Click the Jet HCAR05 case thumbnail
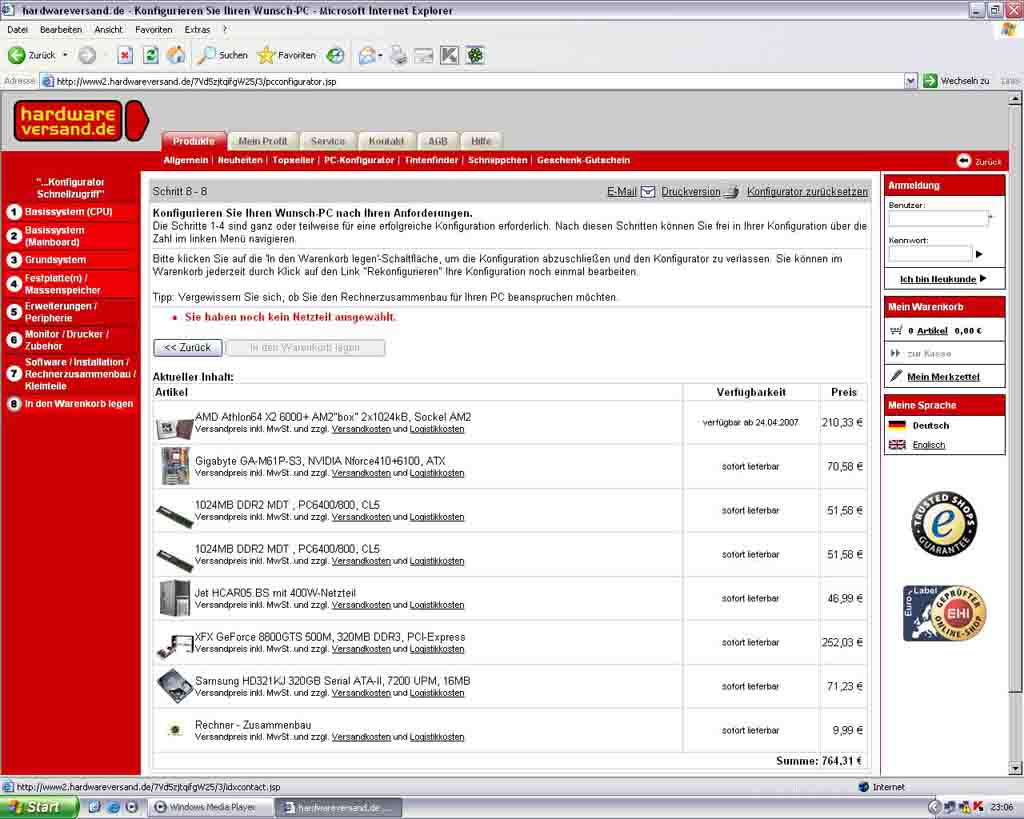This screenshot has height=819, width=1024. [x=174, y=598]
